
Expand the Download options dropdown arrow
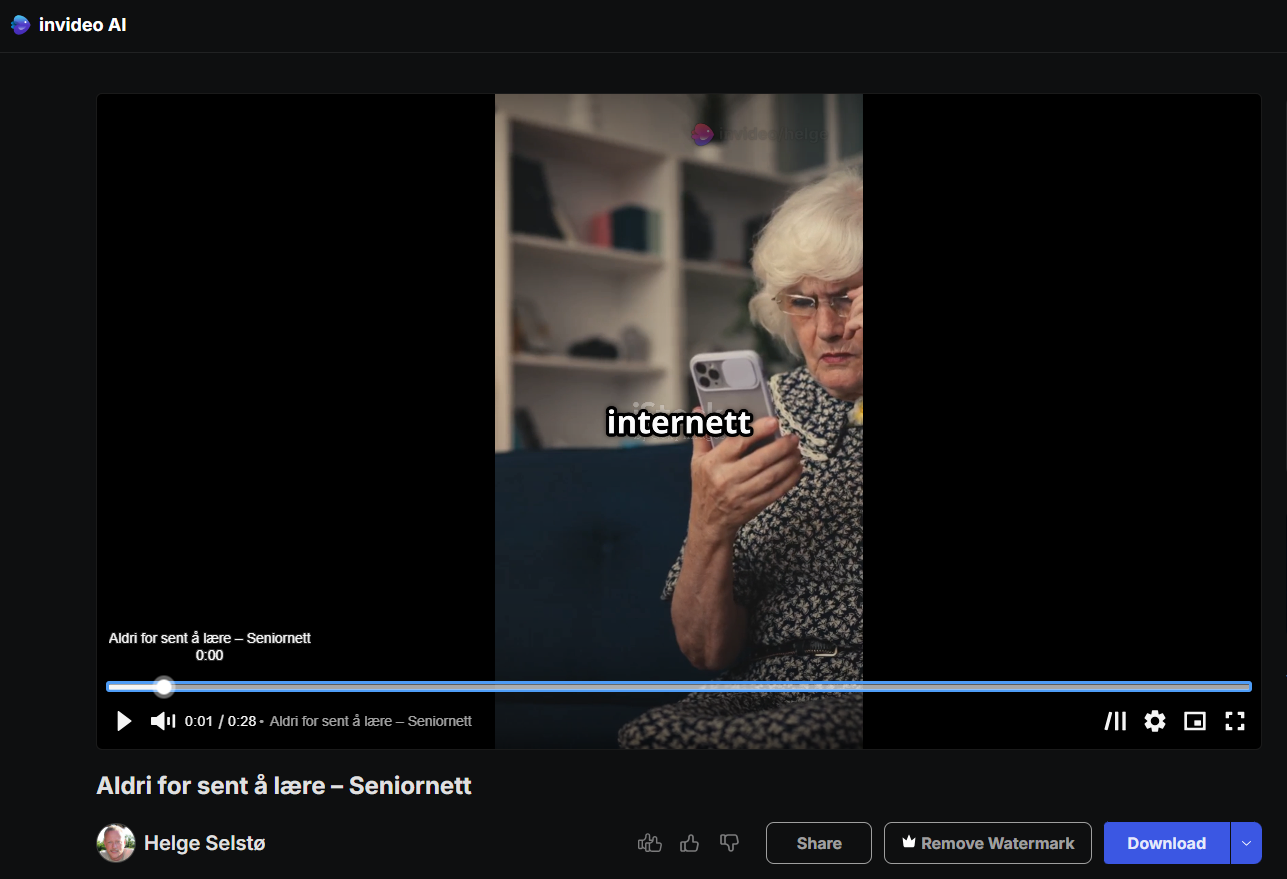click(1246, 843)
